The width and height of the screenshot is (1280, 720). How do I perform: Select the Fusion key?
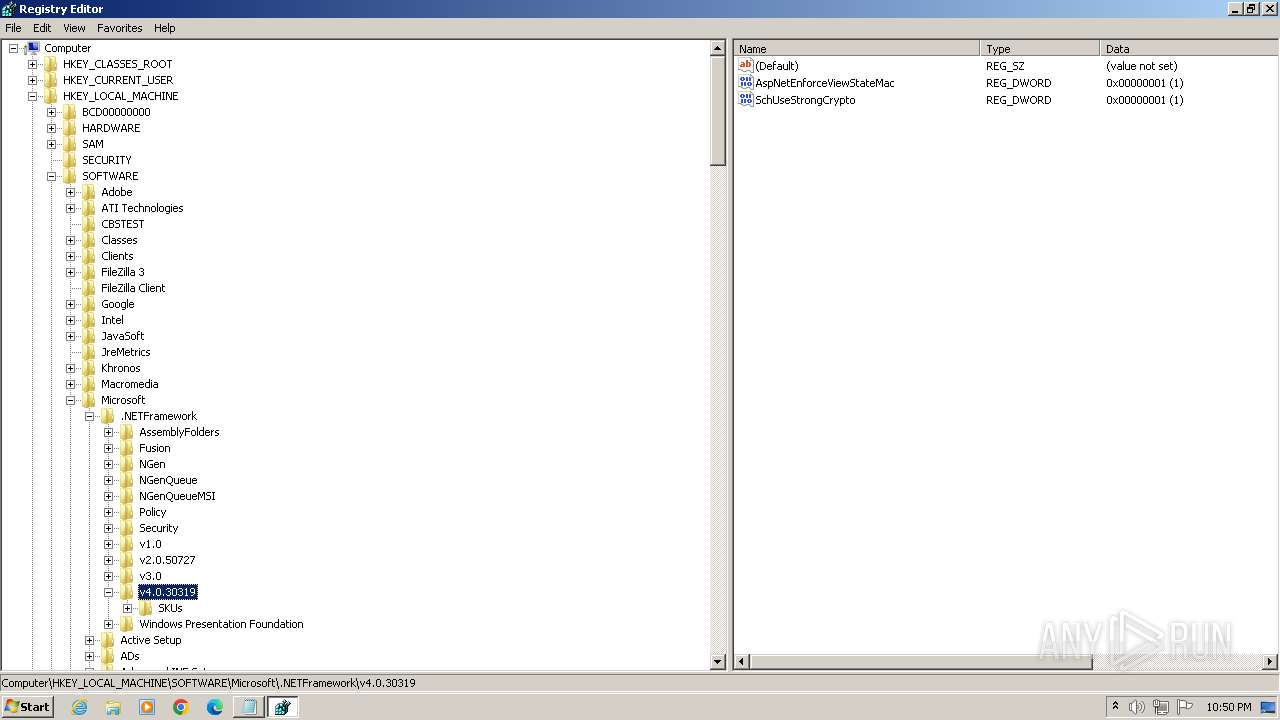154,448
